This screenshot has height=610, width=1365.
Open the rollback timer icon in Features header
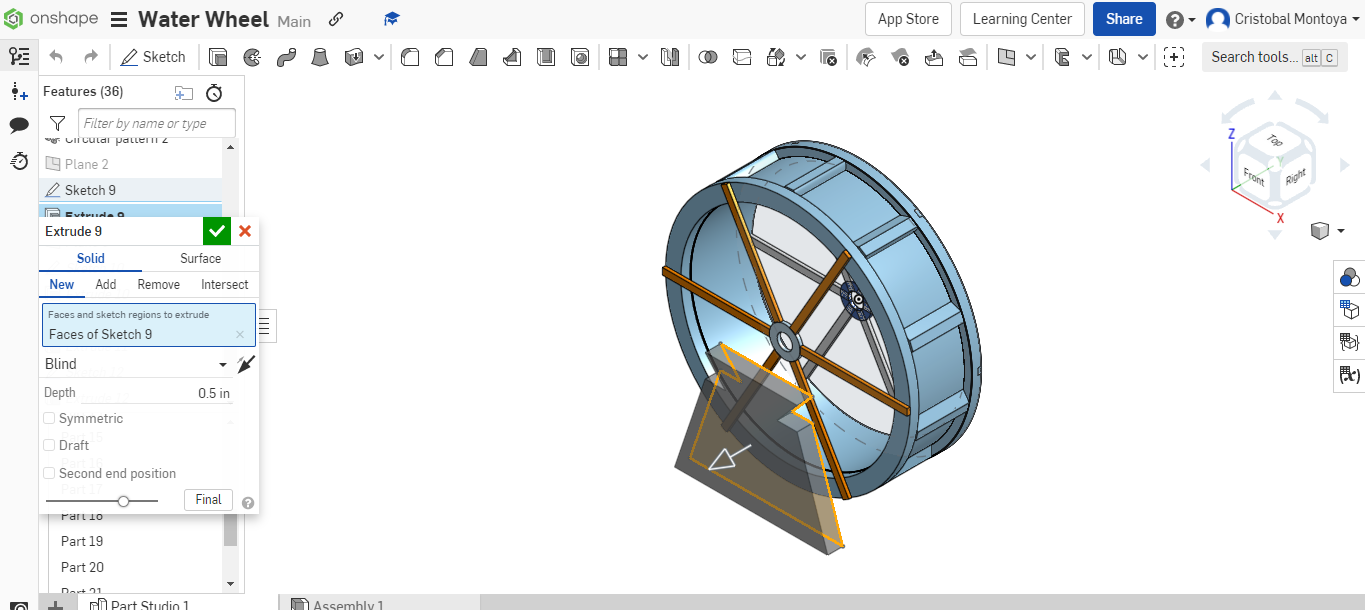point(214,93)
